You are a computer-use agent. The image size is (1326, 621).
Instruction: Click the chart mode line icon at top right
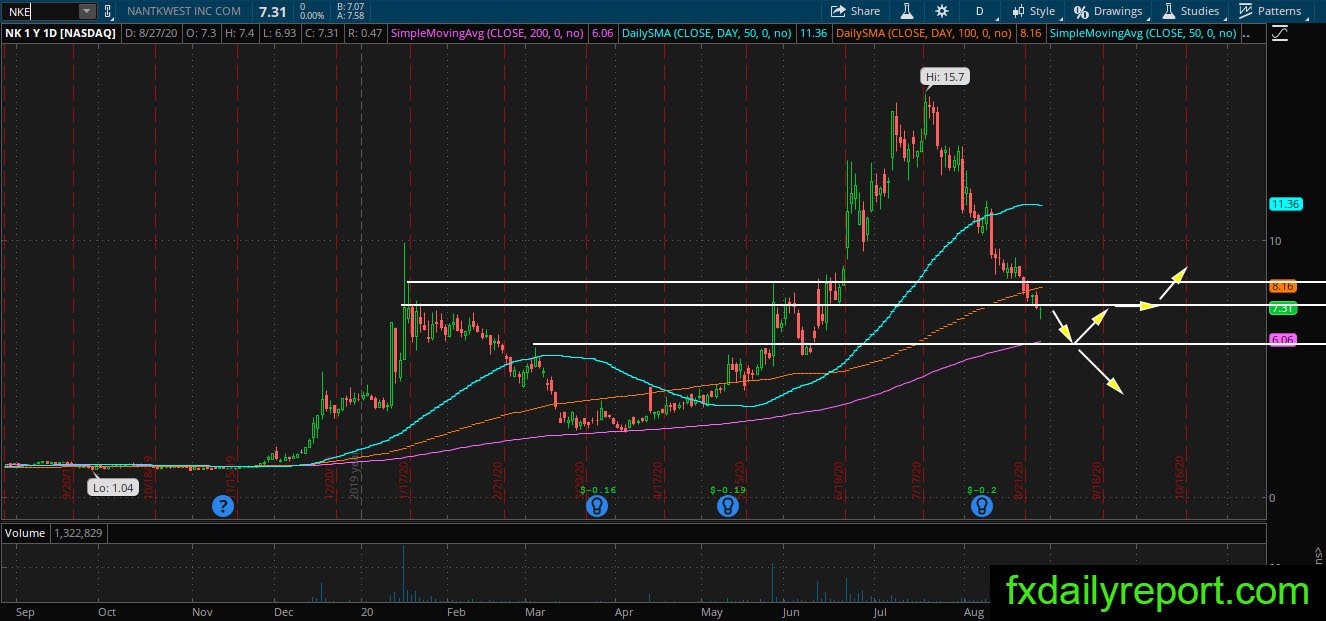pyautogui.click(x=1280, y=33)
